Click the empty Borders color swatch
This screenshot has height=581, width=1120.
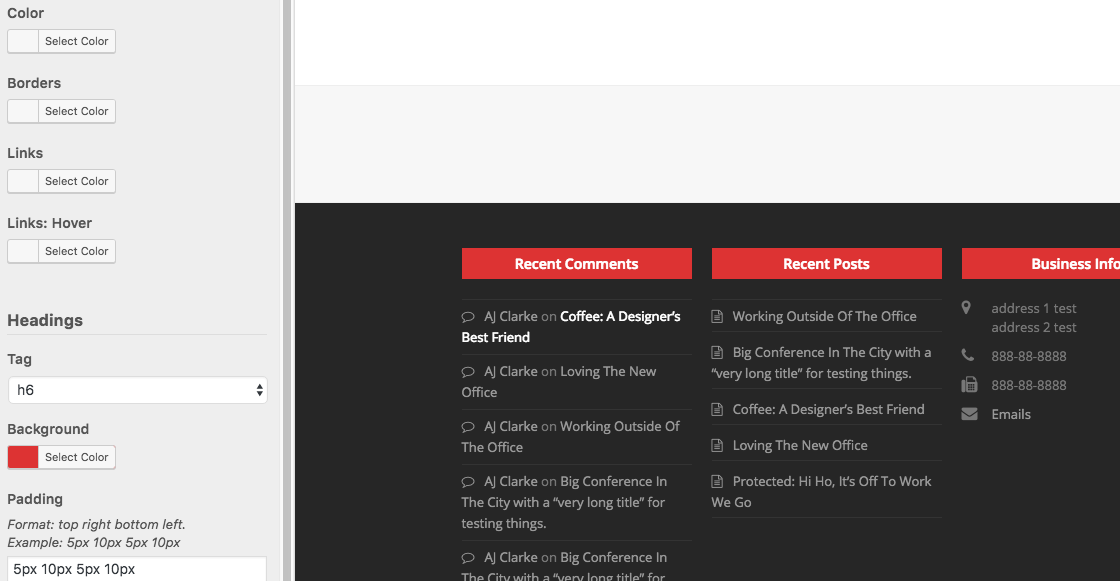click(x=23, y=111)
